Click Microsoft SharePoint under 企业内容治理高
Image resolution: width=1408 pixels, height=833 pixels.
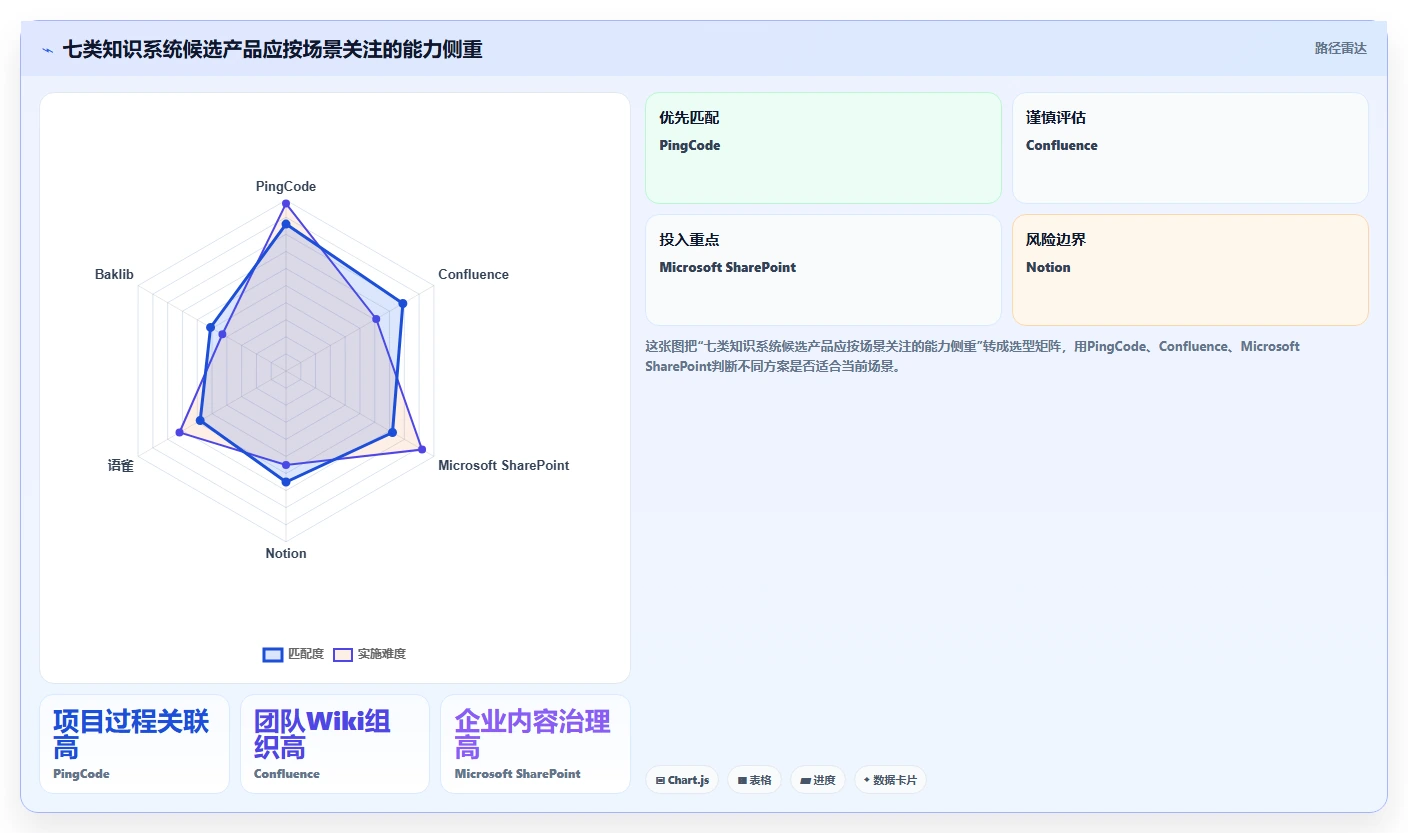point(518,774)
